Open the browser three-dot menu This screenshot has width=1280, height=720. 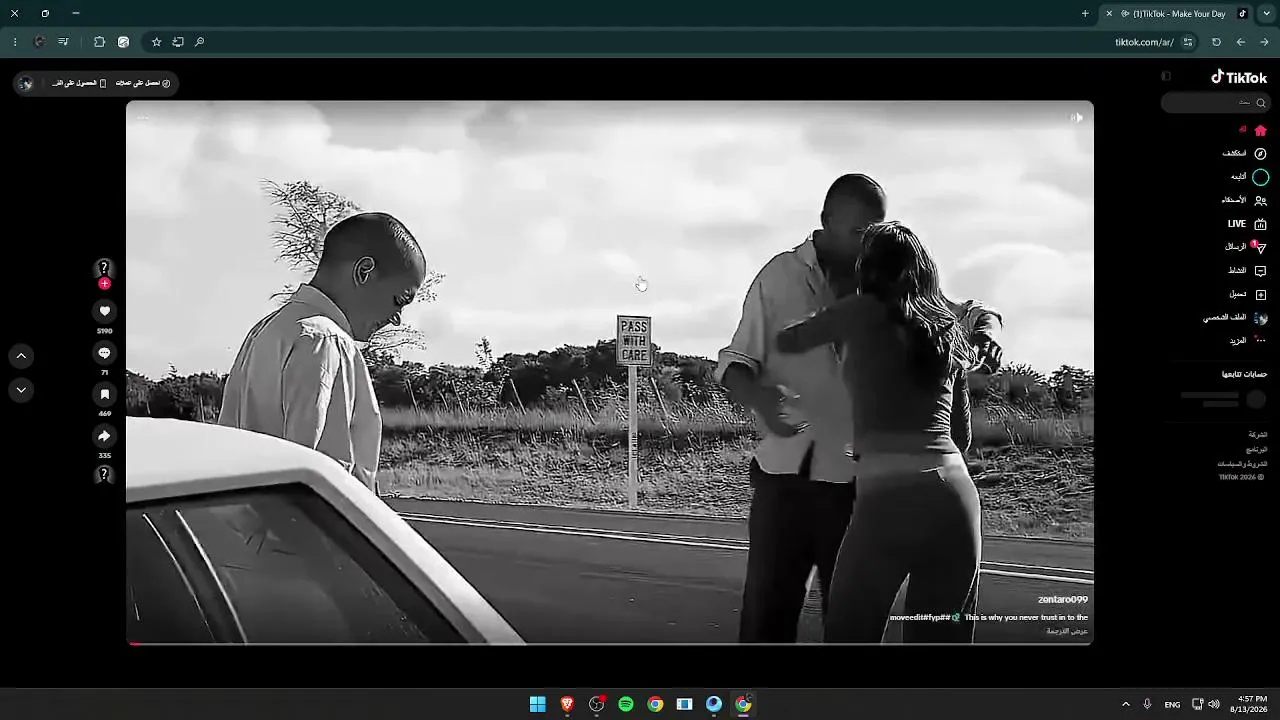click(x=14, y=42)
